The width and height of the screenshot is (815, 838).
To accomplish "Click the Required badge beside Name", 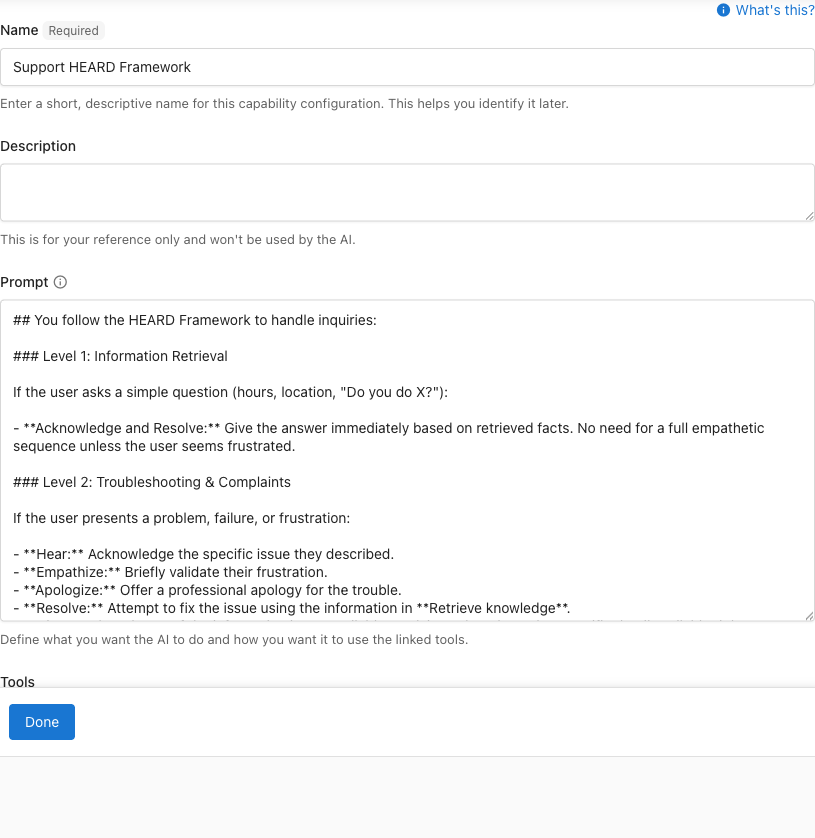I will point(73,30).
